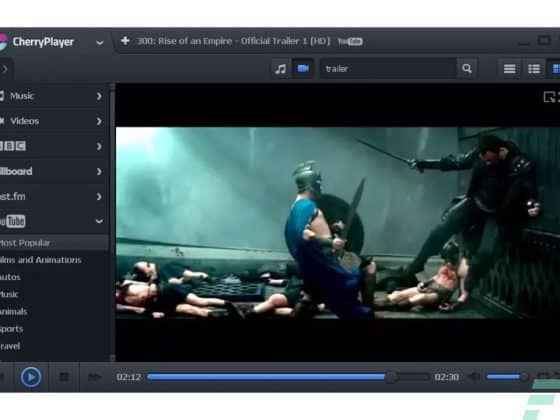Click the elapsed time 02:12
The image size is (560, 420).
point(129,377)
